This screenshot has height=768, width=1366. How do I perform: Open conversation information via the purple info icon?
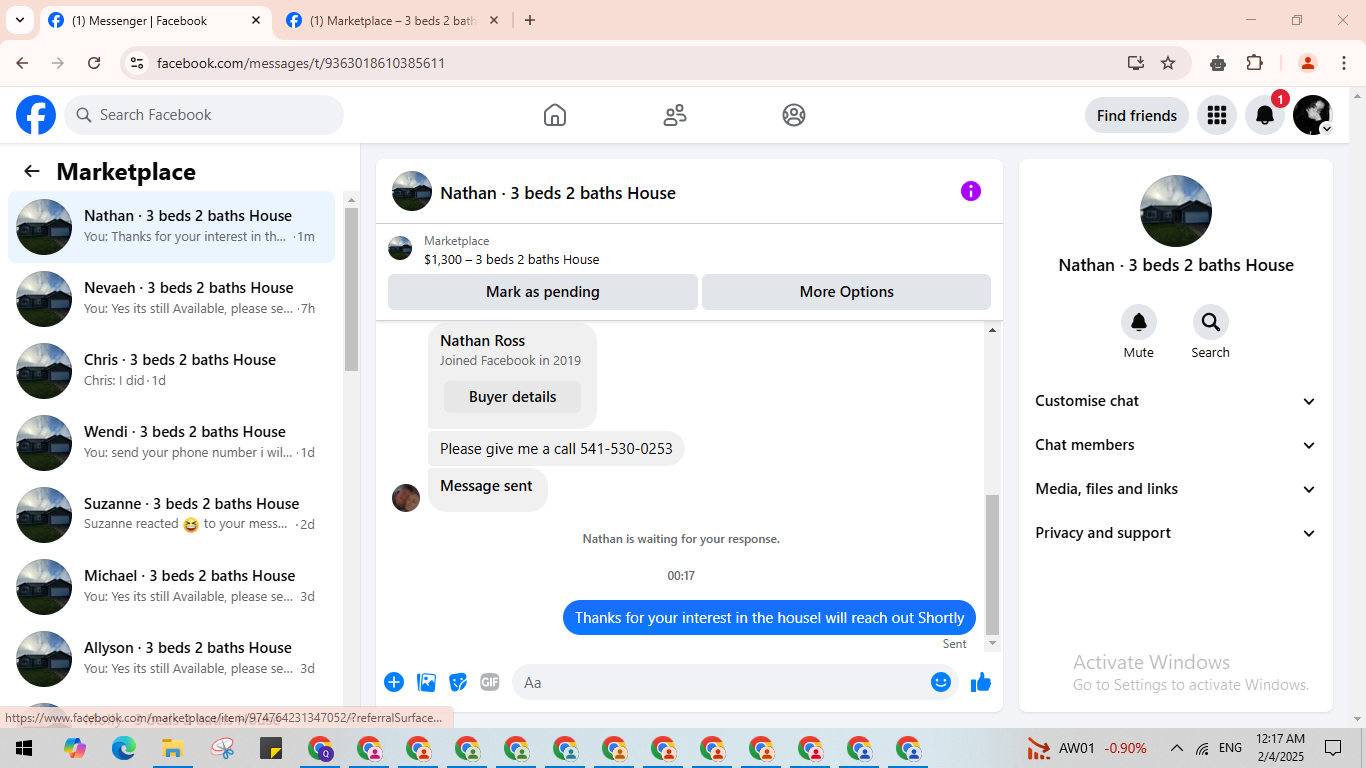pyautogui.click(x=971, y=191)
